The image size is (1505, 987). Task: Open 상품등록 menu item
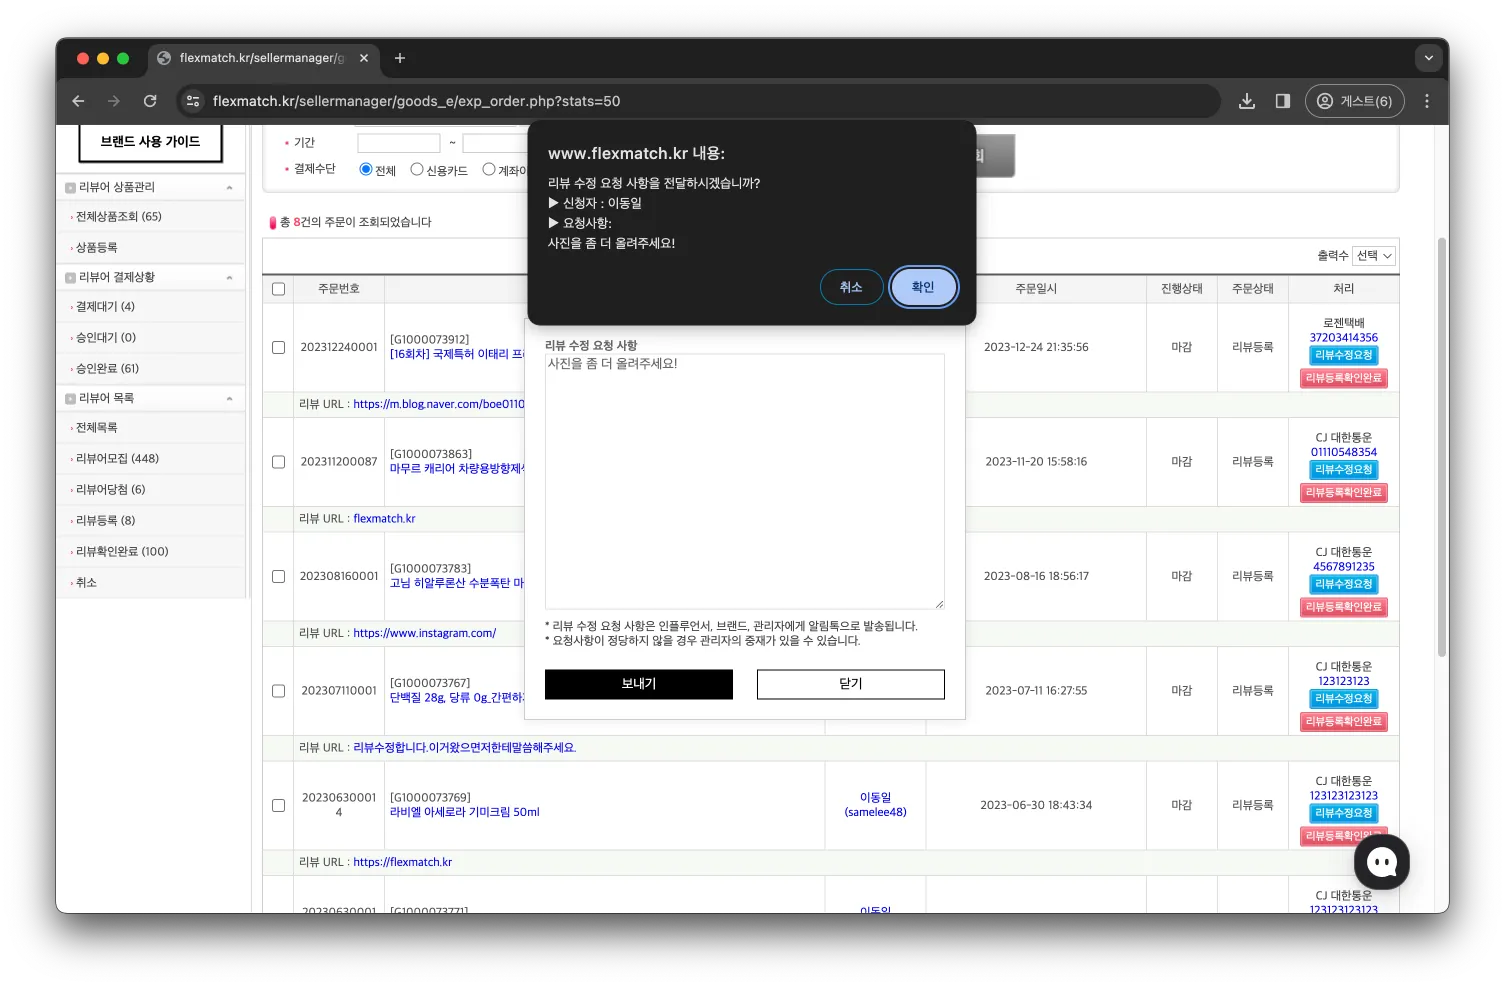coord(97,247)
